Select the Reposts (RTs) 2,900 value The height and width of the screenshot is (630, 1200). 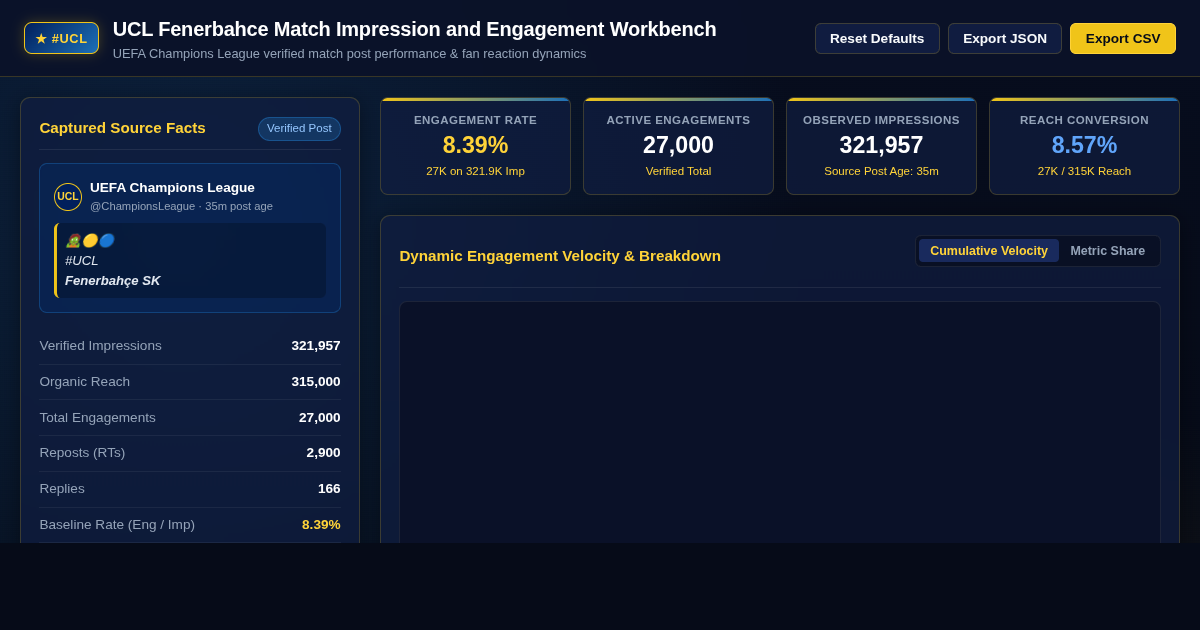pyautogui.click(x=323, y=452)
